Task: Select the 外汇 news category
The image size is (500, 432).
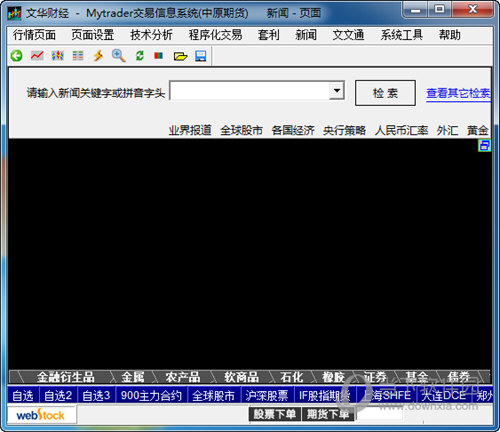Action: 447,130
